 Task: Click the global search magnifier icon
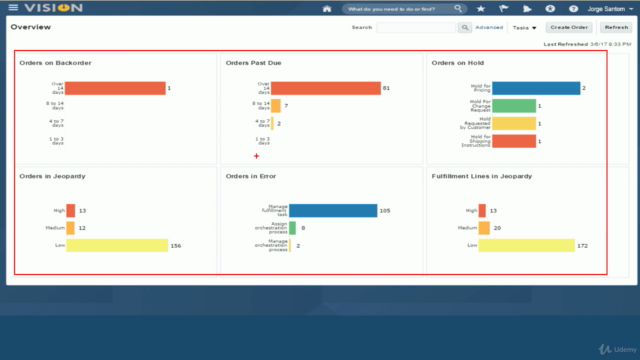(458, 9)
